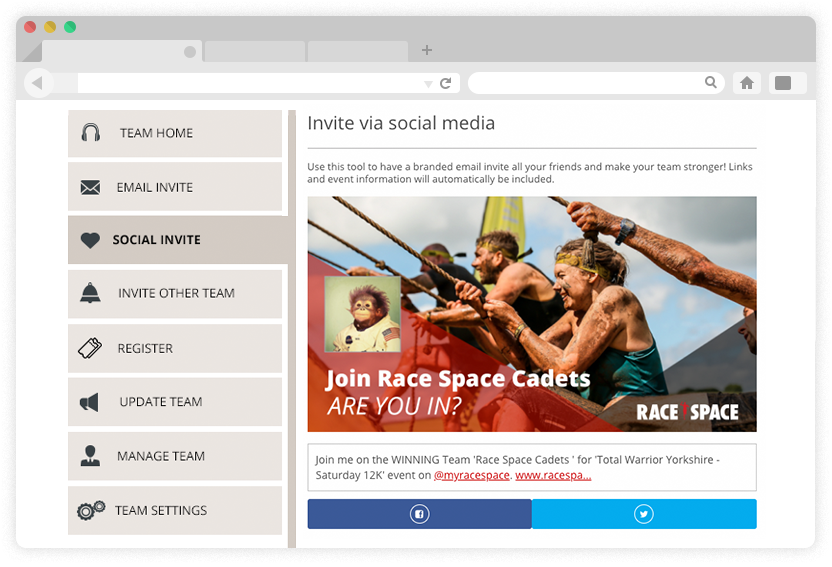Switch to the second browser tab
Screen dimensions: 832x567
coord(255,51)
